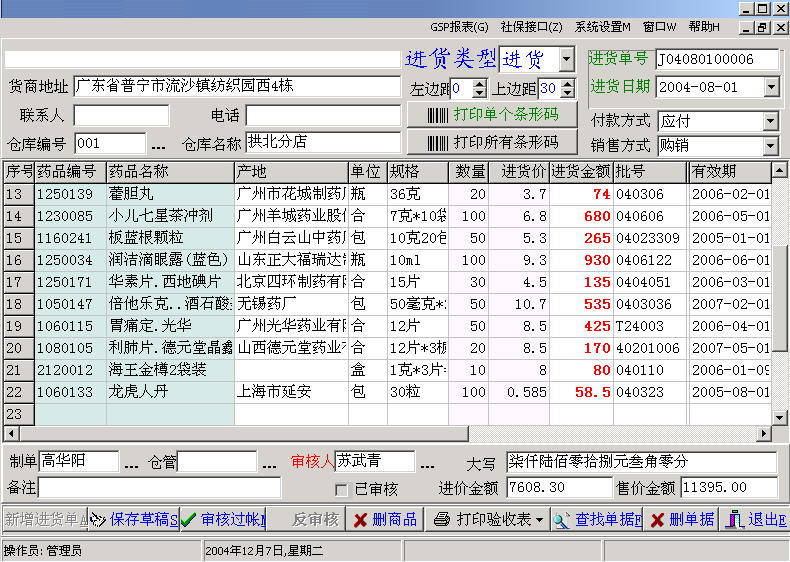This screenshot has height=562, width=790.
Task: Click the 退出 exit button
Action: 755,520
